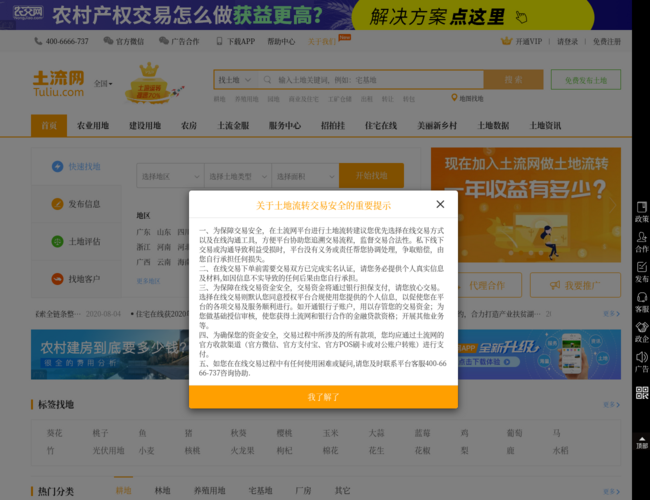Image resolution: width=650 pixels, height=500 pixels.
Task: Switch to the 宅基地 category tab
Action: point(260,490)
